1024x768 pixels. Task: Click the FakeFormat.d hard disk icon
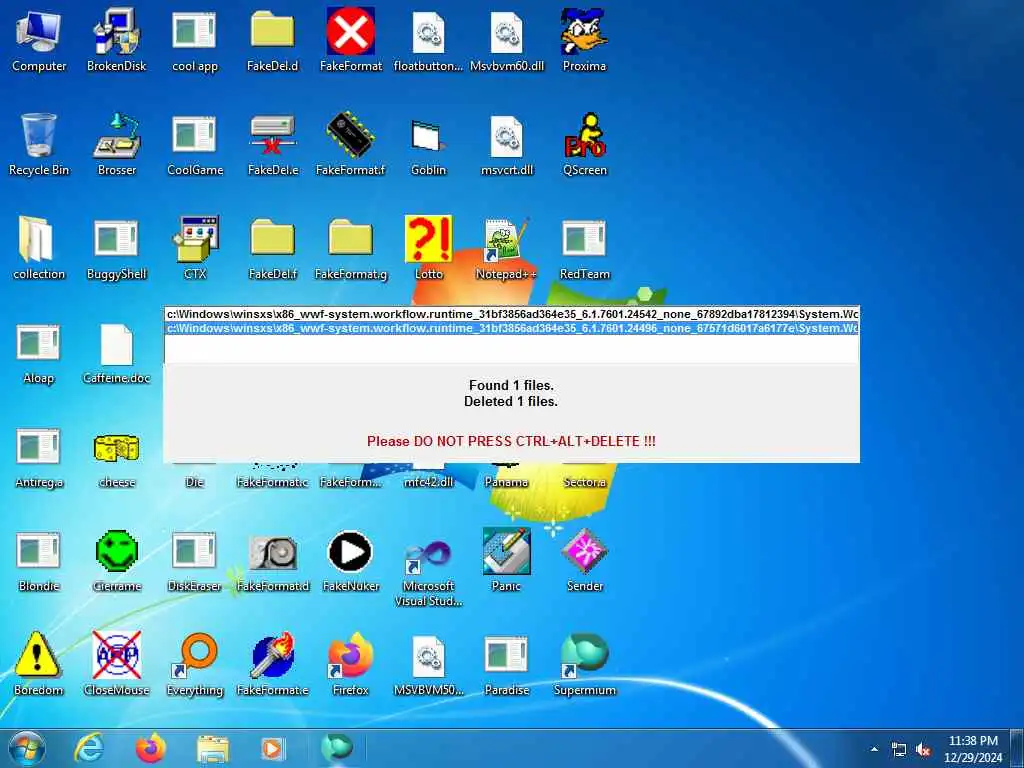(x=272, y=560)
